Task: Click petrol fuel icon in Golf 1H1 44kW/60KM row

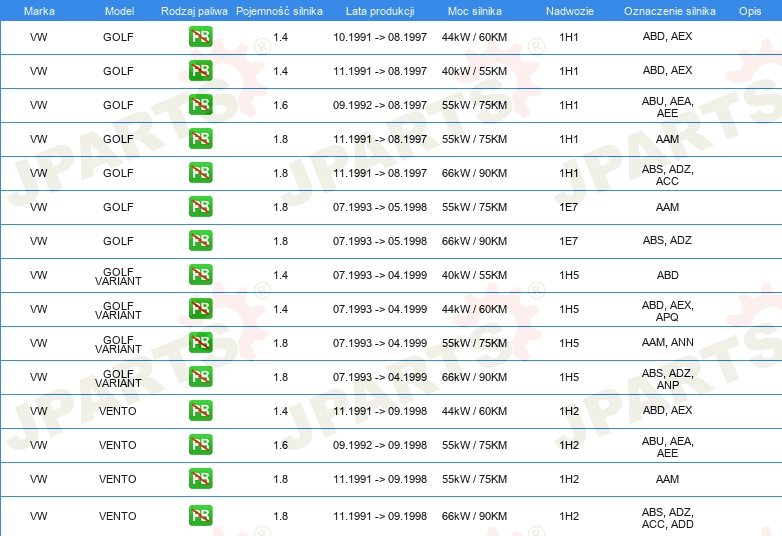Action: [200, 36]
